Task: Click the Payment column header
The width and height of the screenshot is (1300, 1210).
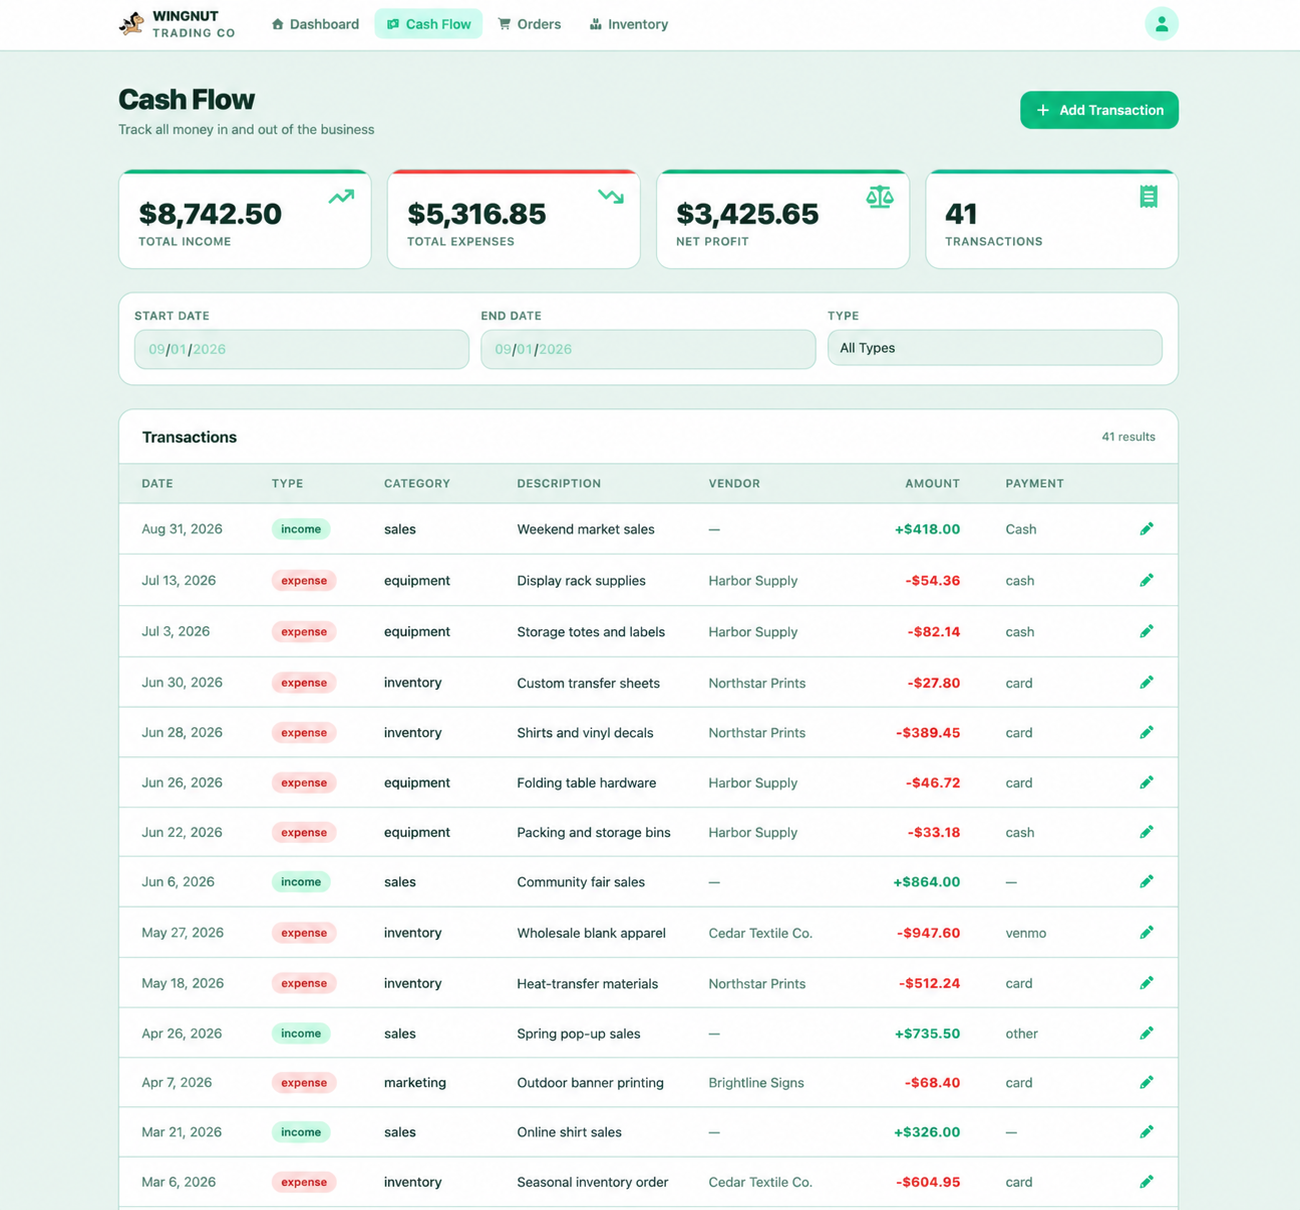Action: tap(1034, 483)
